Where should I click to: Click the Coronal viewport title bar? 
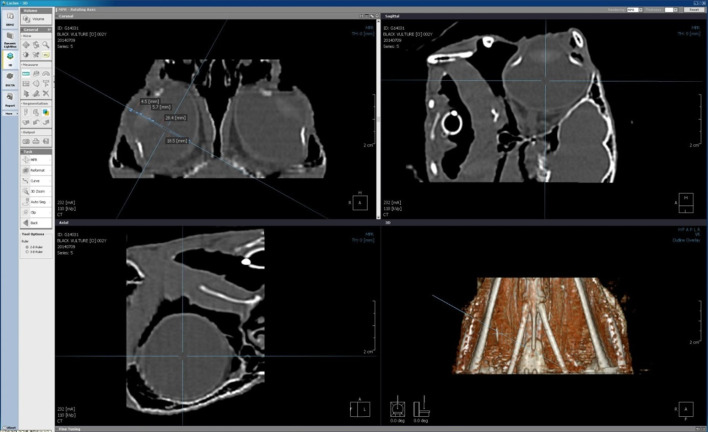point(217,16)
